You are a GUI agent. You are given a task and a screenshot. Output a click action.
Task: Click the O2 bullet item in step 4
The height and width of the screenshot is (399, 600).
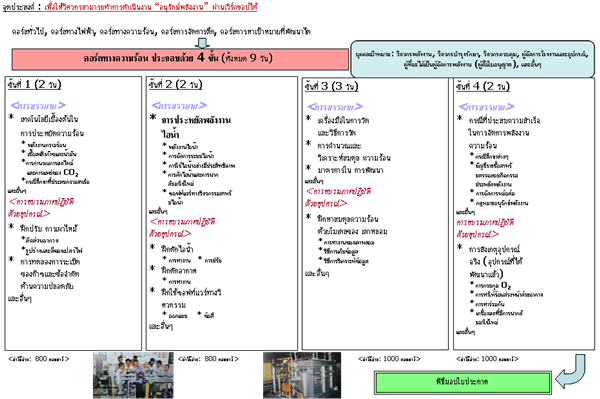[x=493, y=285]
